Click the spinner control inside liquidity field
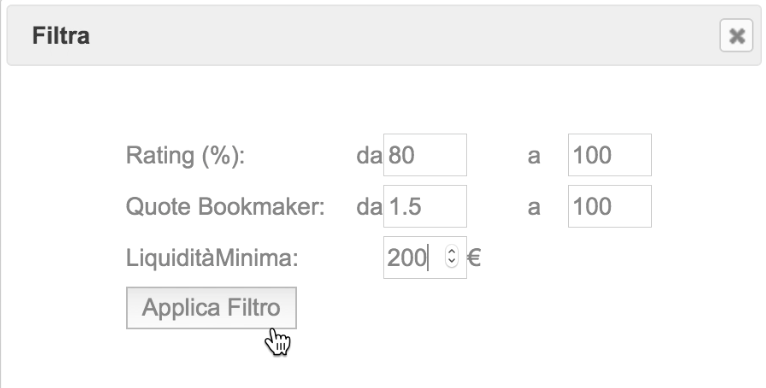Screen dimensions: 766x388 (452, 257)
